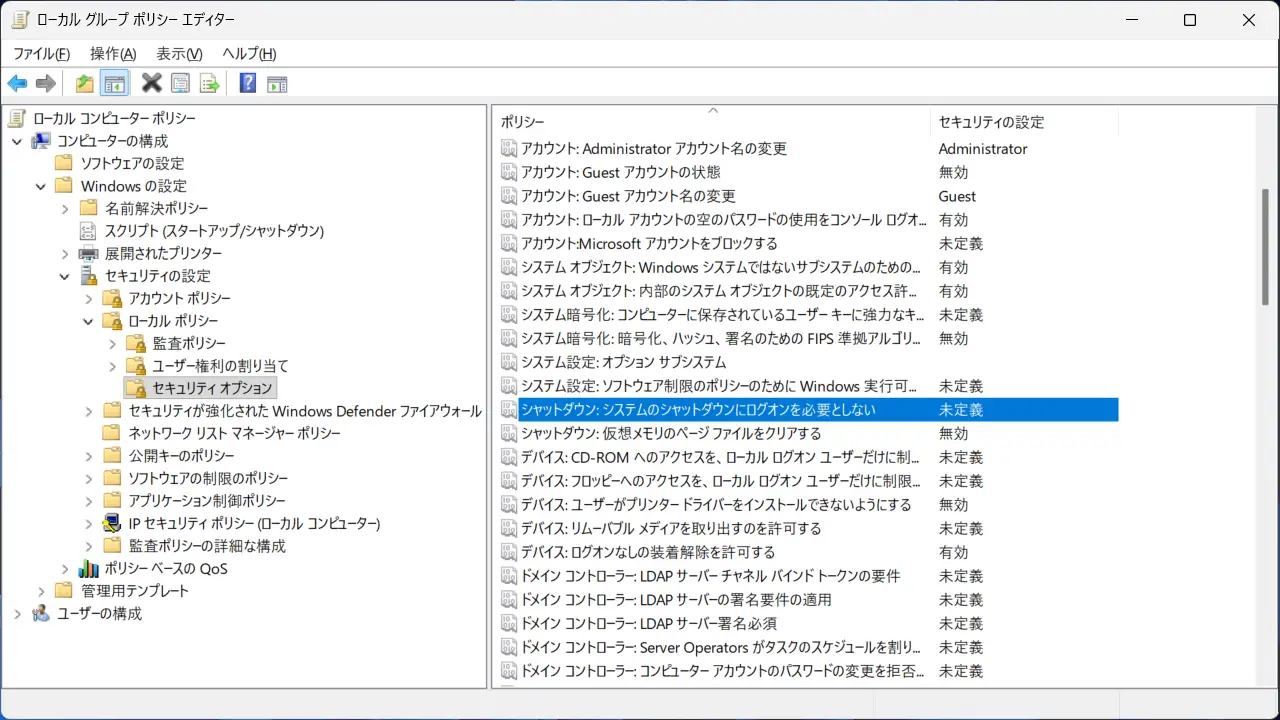Collapse the Windows の設定 node
Viewport: 1280px width, 720px height.
pos(41,186)
